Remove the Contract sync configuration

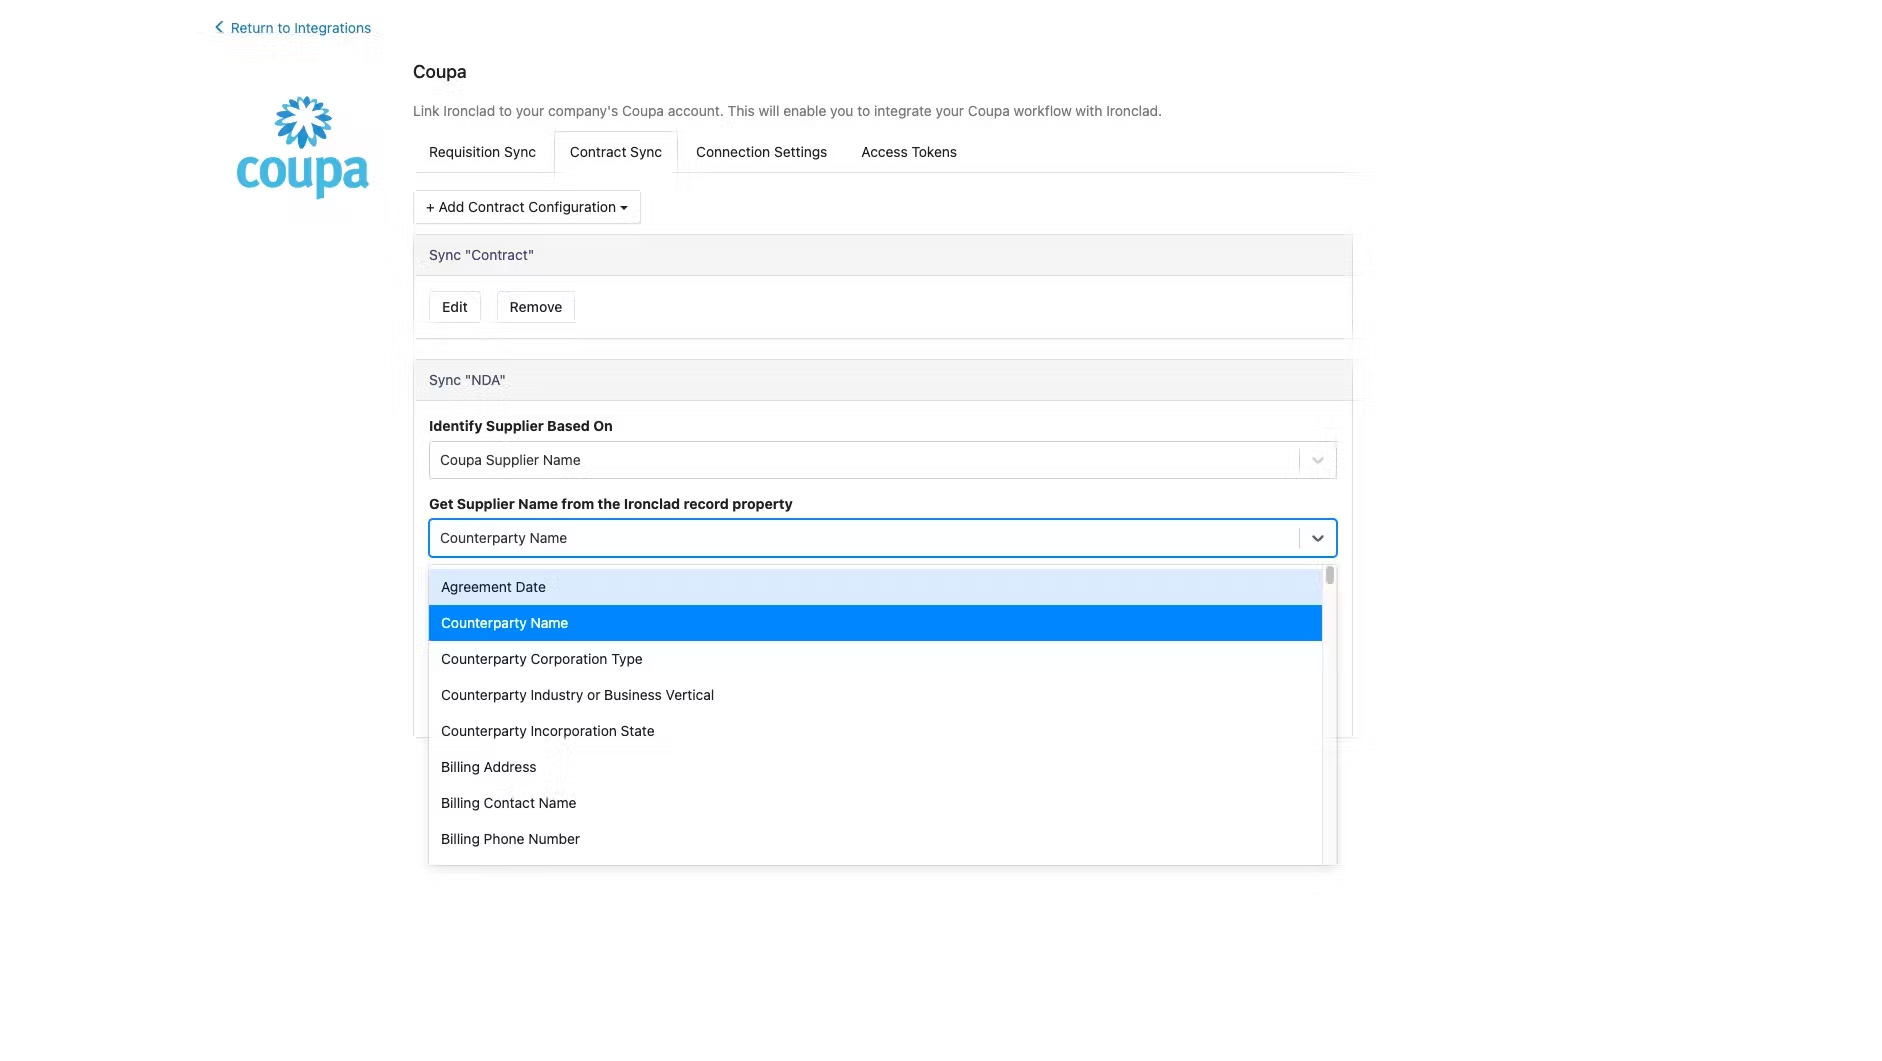tap(536, 307)
